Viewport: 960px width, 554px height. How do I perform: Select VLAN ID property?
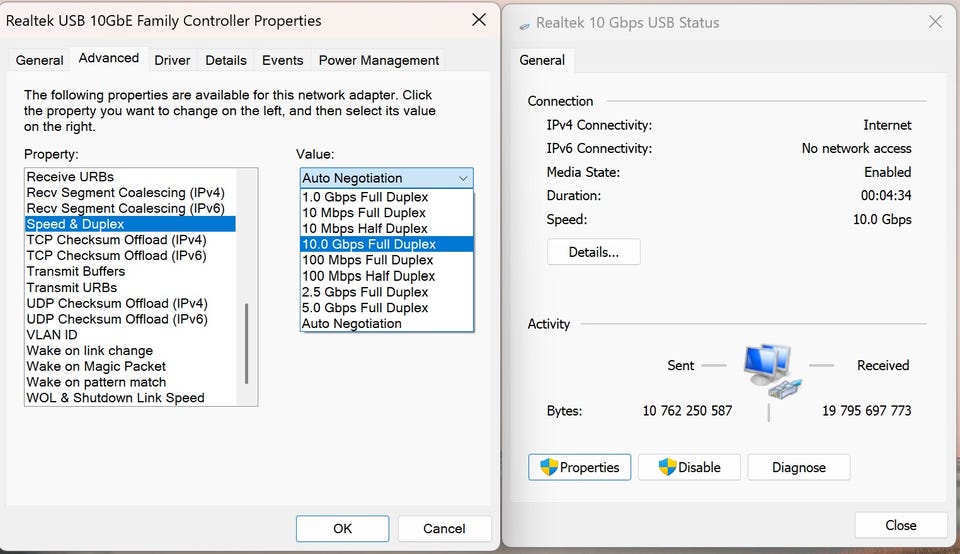tap(130, 335)
